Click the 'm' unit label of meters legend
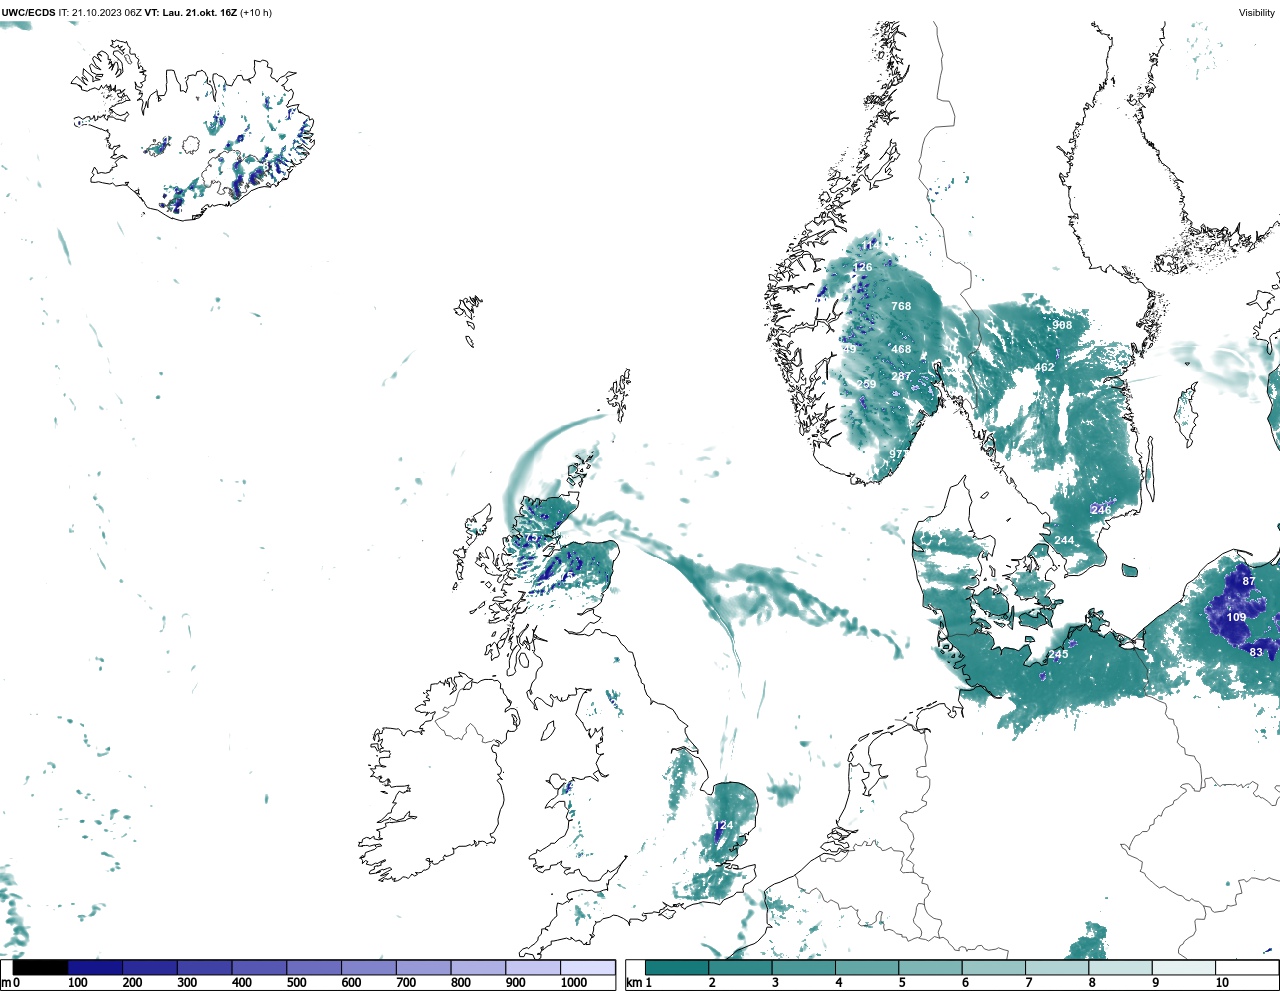This screenshot has height=991, width=1280. pyautogui.click(x=6, y=983)
